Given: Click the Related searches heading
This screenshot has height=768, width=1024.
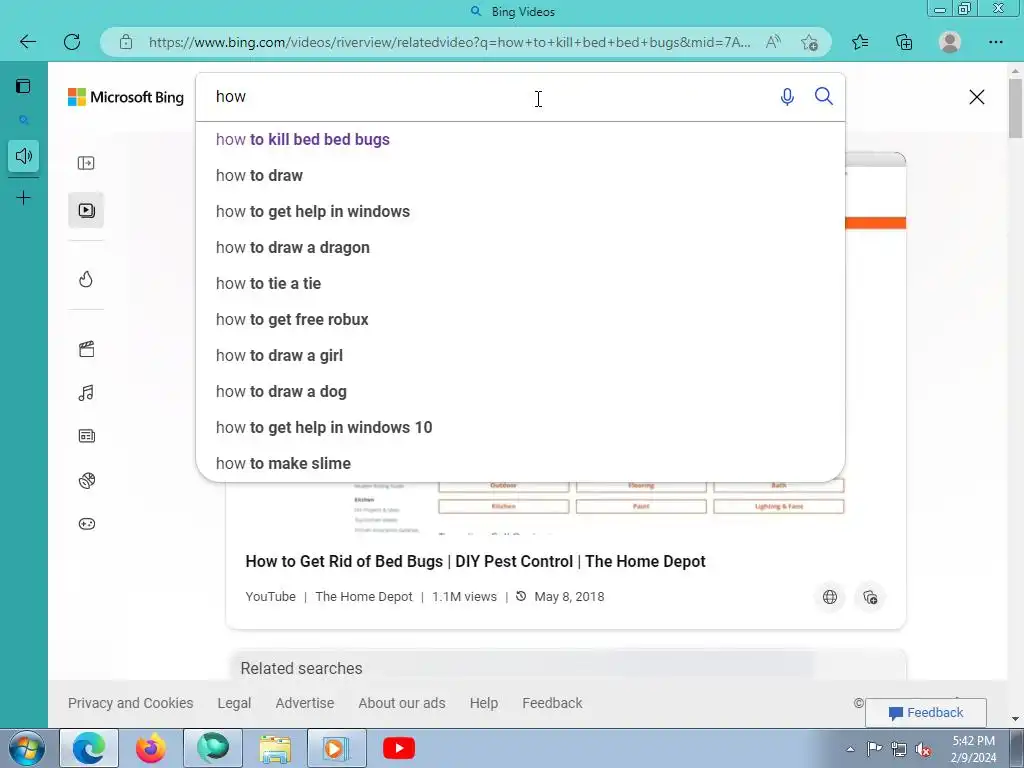Looking at the screenshot, I should (x=301, y=669).
